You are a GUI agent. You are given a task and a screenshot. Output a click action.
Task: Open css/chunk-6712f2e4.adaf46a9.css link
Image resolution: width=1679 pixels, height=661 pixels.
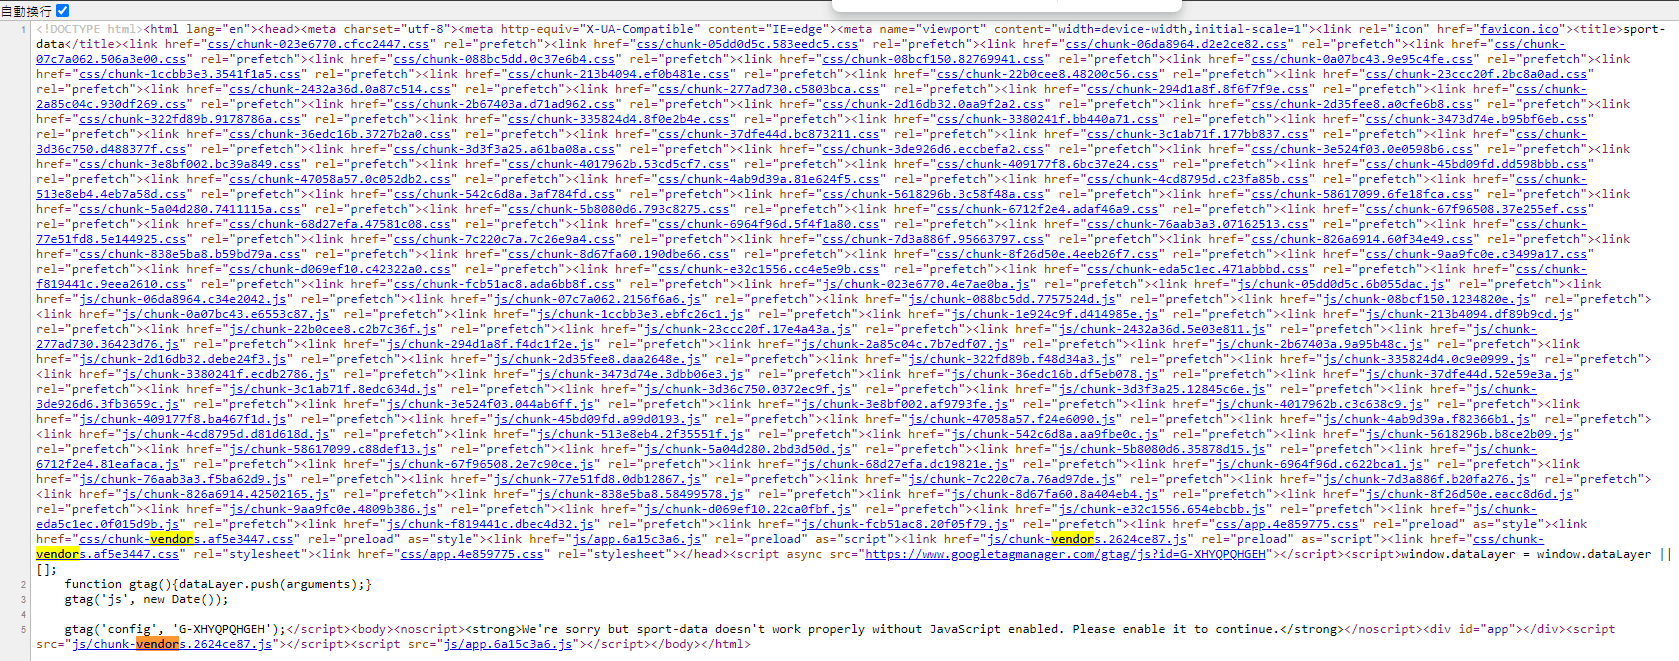click(1048, 209)
